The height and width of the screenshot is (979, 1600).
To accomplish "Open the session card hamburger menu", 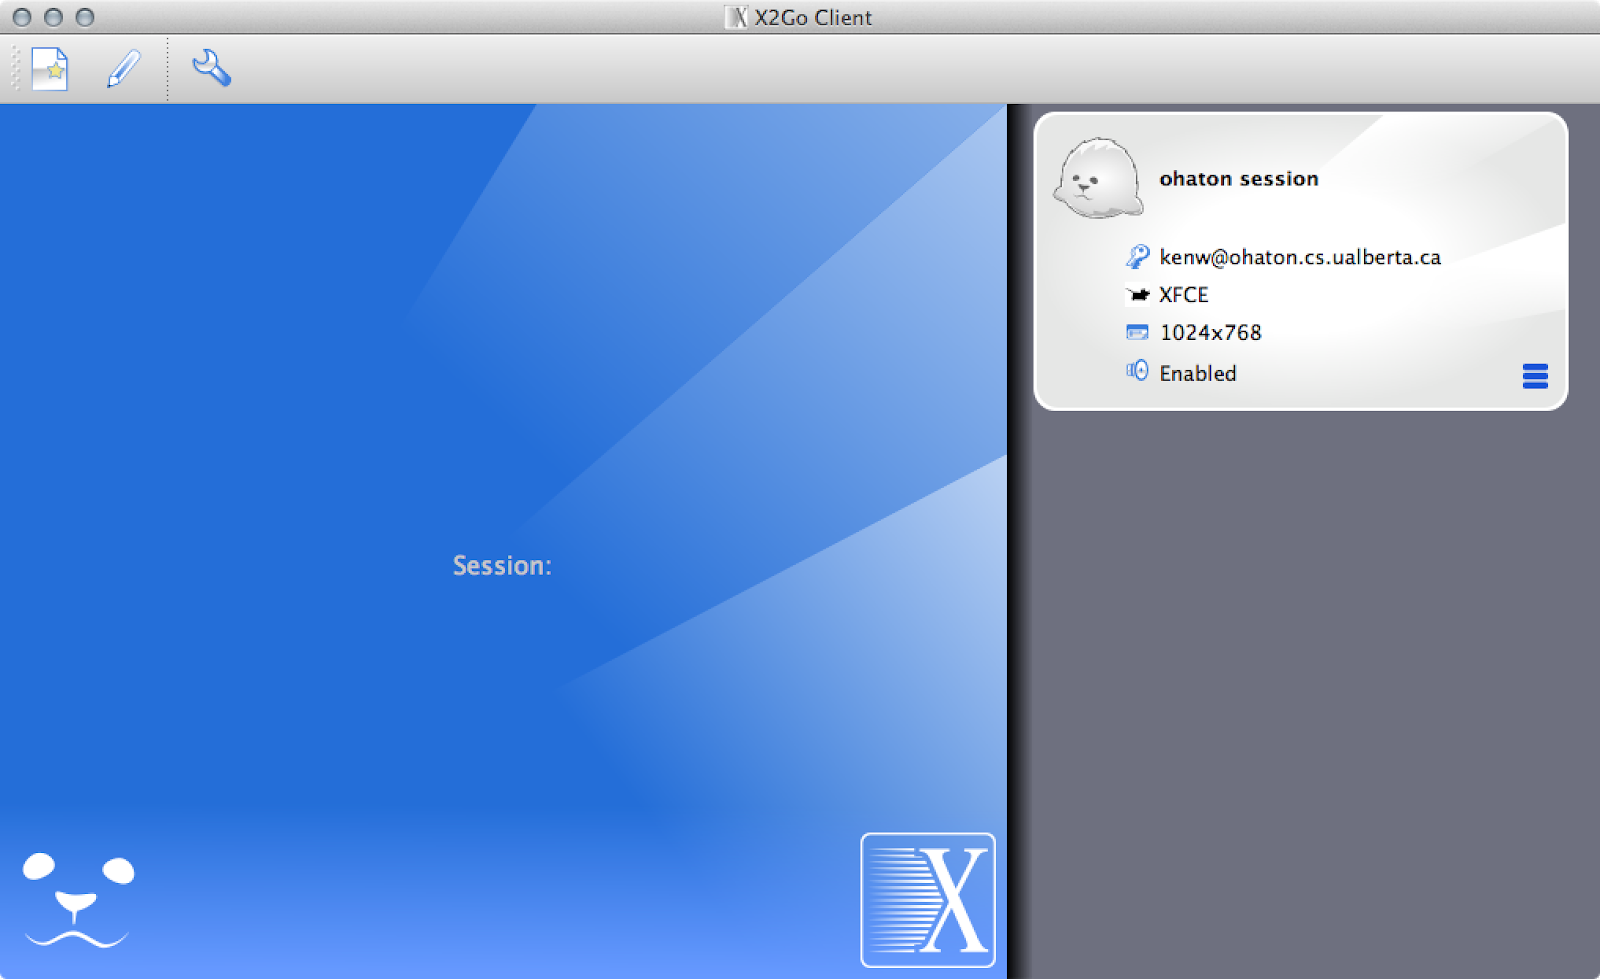I will [x=1535, y=376].
